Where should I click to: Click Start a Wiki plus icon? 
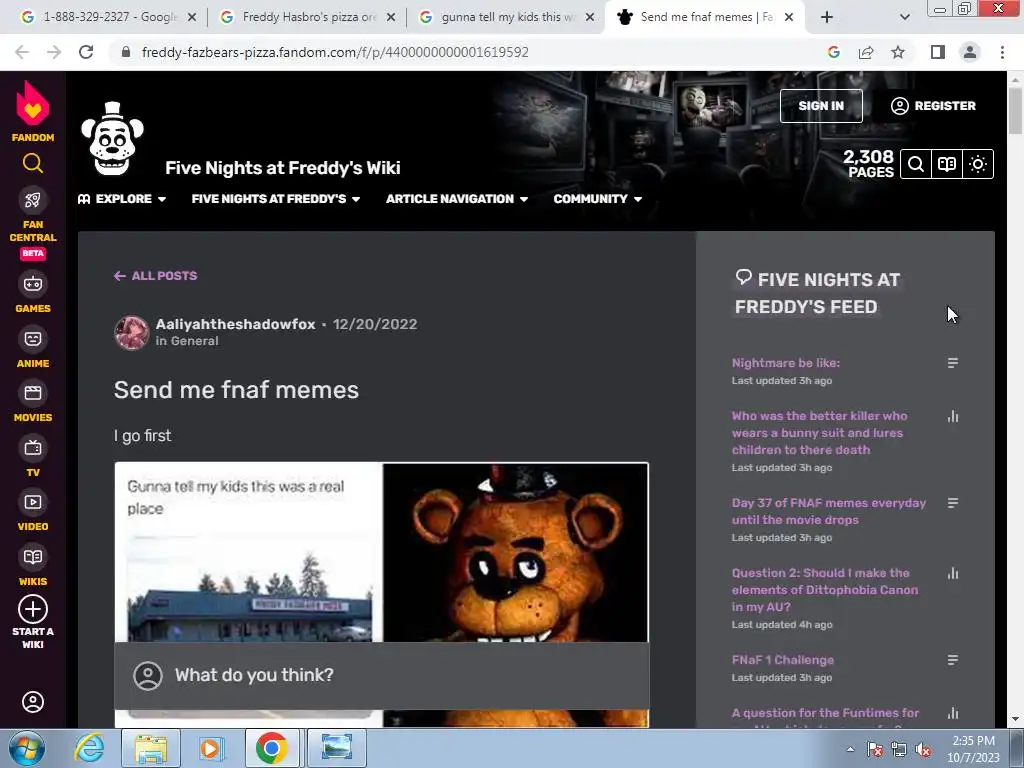pyautogui.click(x=33, y=609)
